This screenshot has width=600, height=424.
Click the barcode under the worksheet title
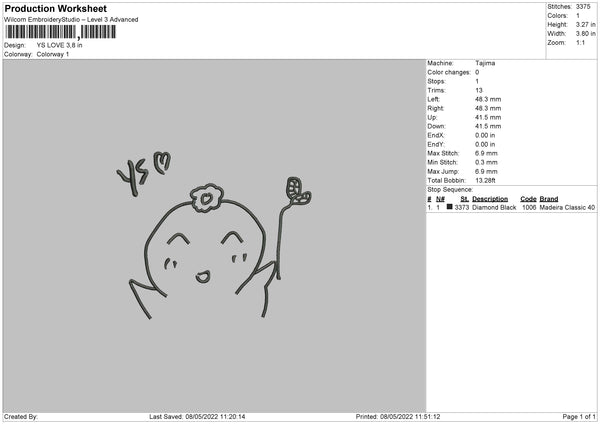pyautogui.click(x=60, y=32)
